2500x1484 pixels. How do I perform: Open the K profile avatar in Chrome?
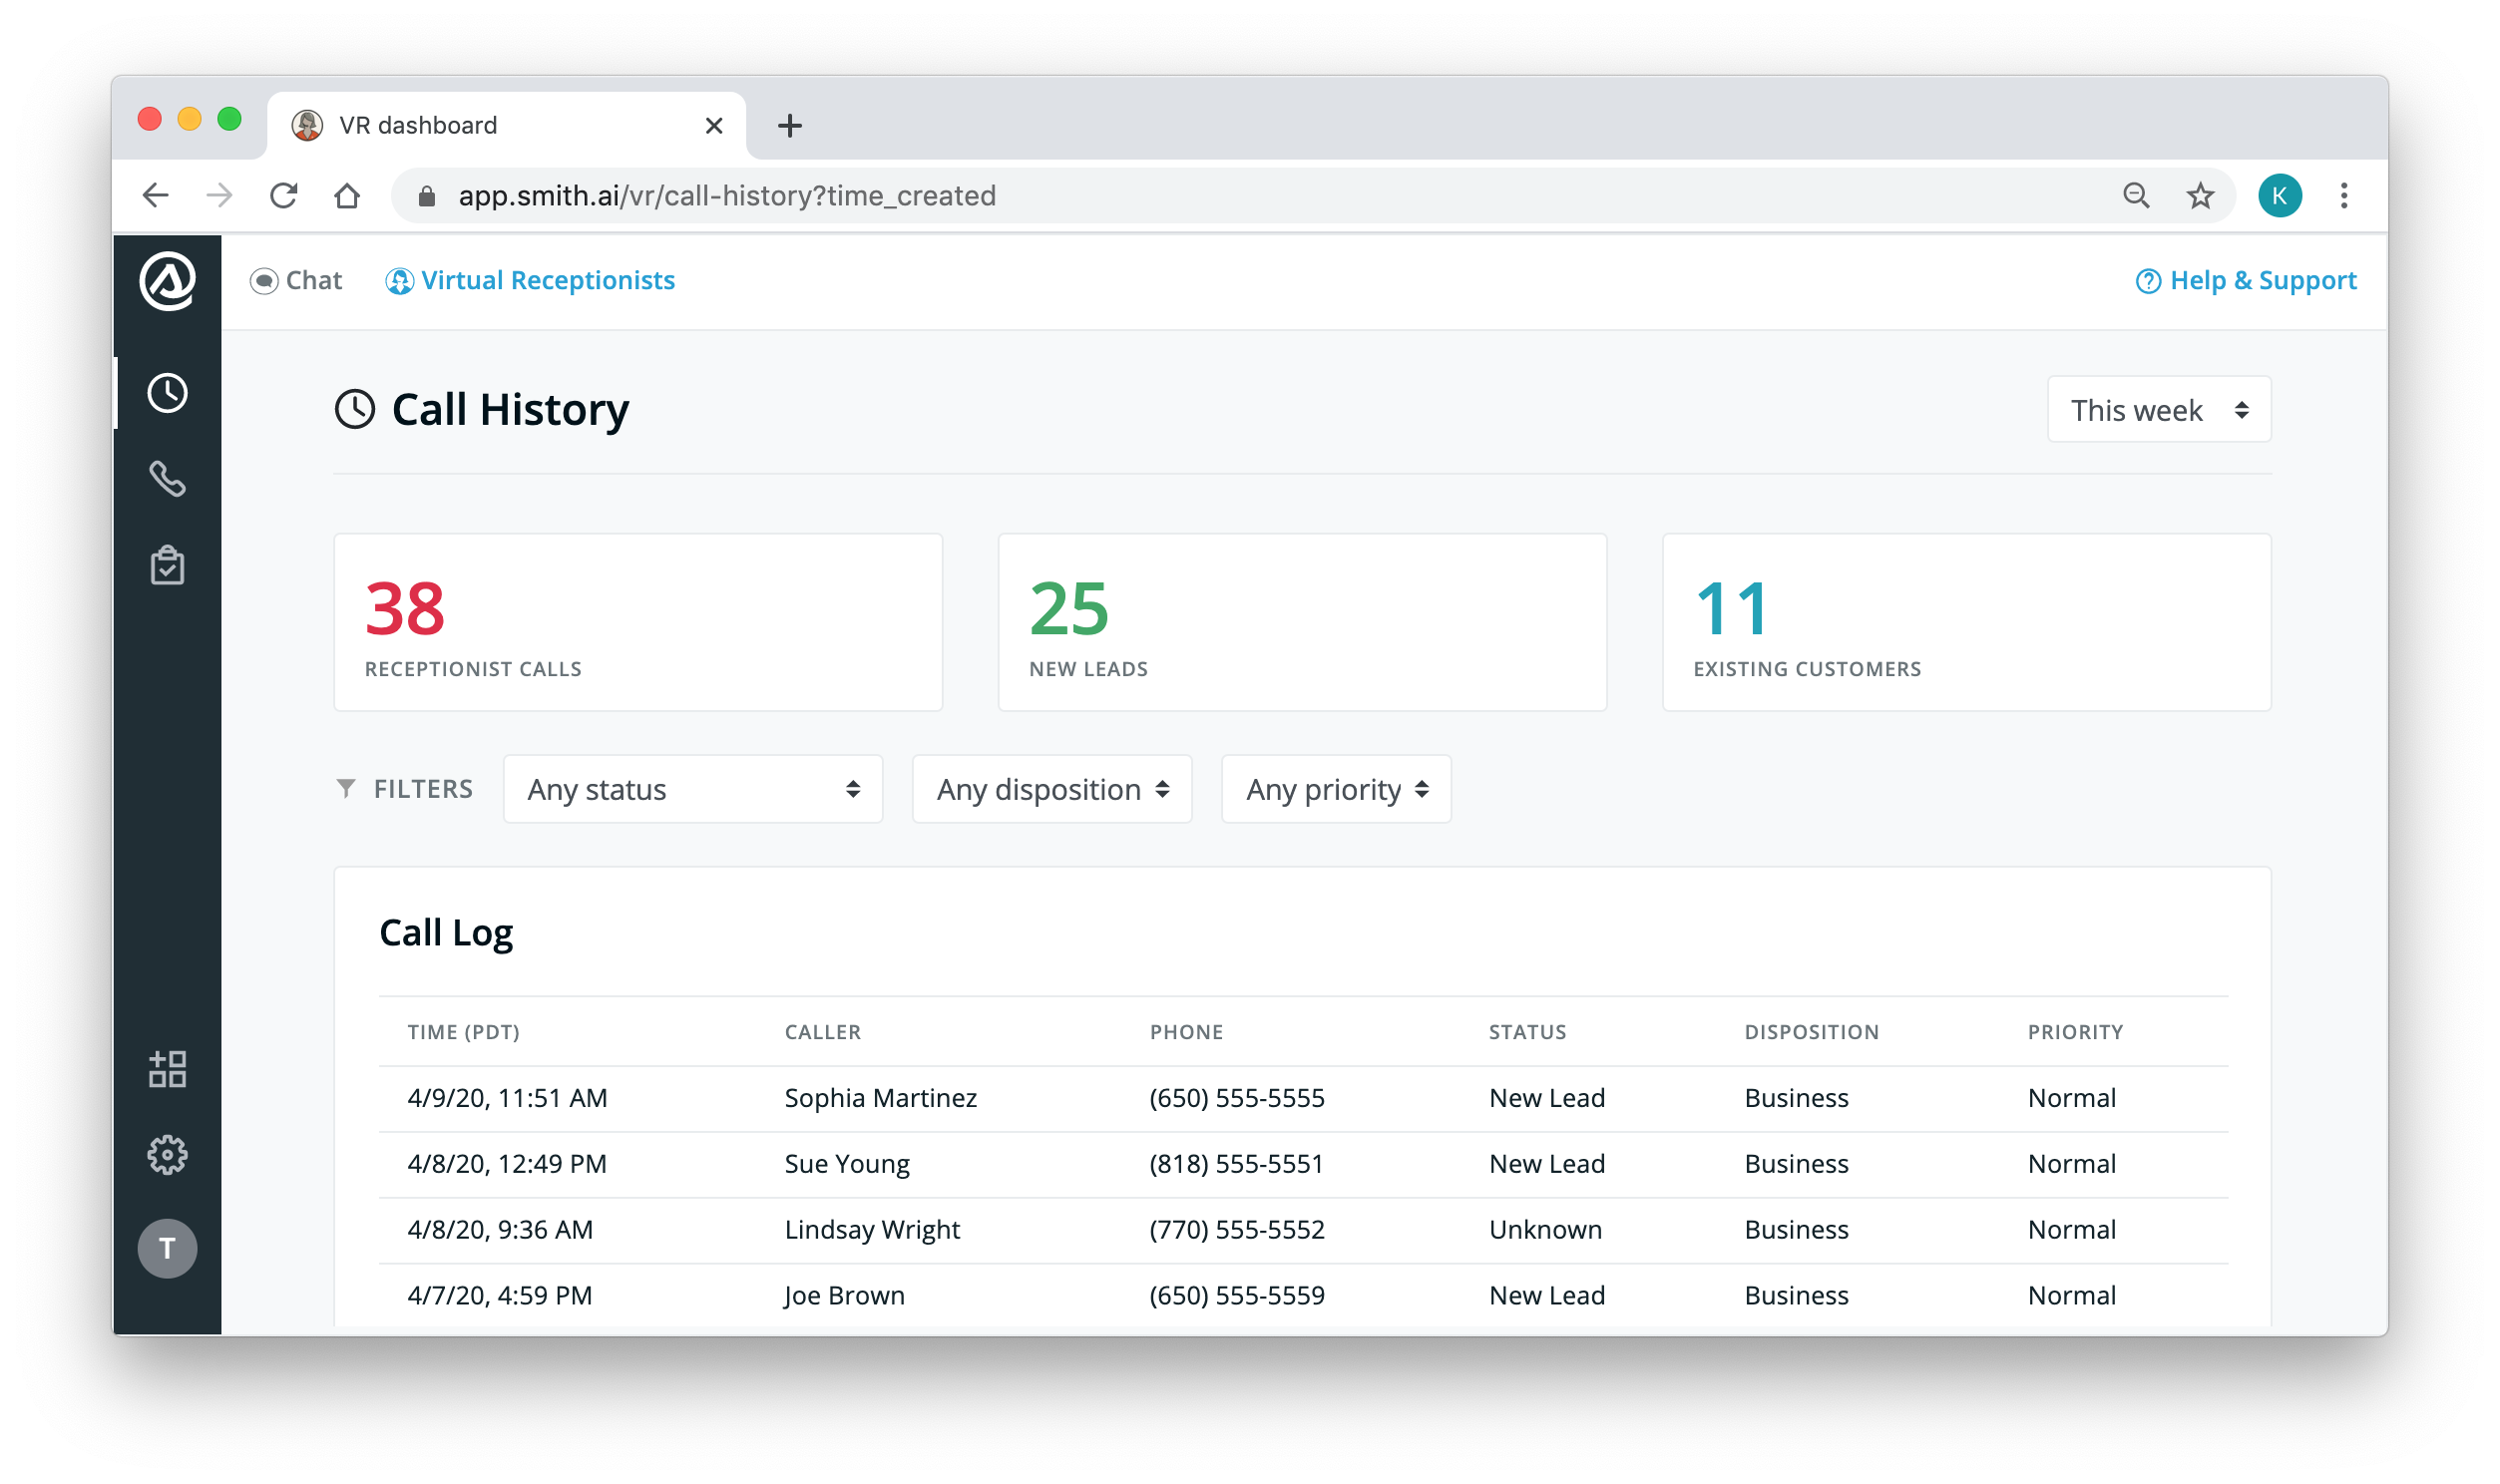[x=2279, y=195]
